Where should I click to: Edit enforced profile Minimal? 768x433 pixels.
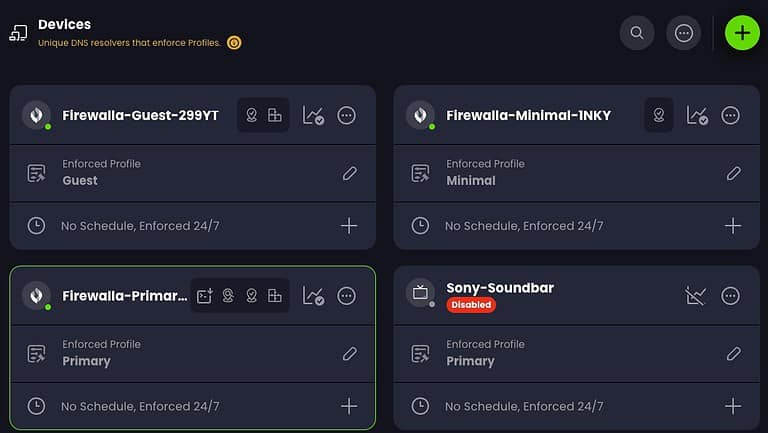[x=733, y=173]
